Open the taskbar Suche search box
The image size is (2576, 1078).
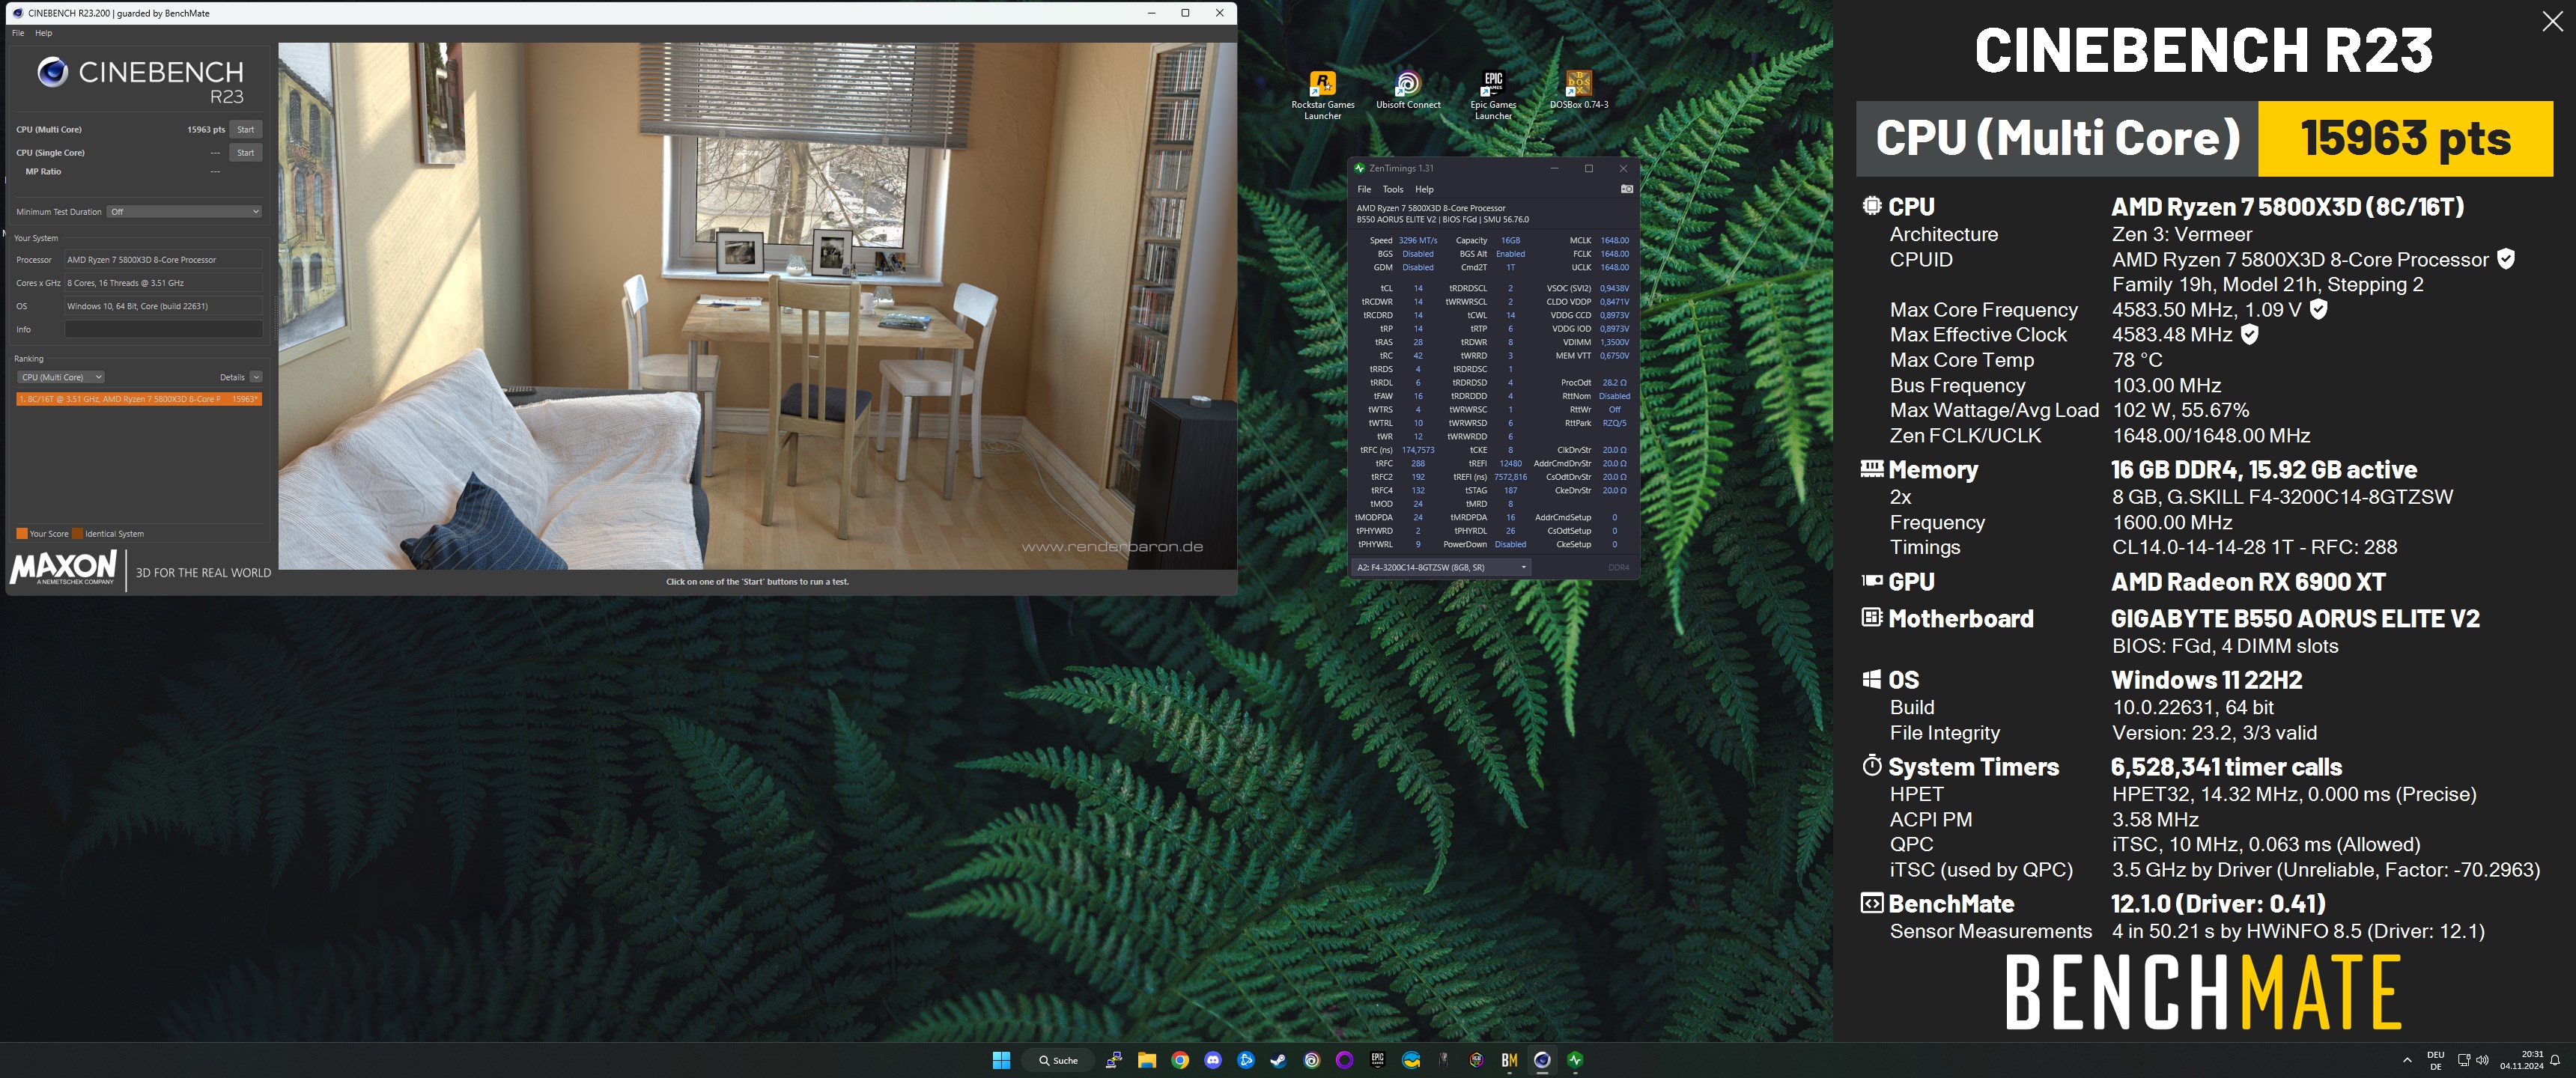pyautogui.click(x=1058, y=1060)
